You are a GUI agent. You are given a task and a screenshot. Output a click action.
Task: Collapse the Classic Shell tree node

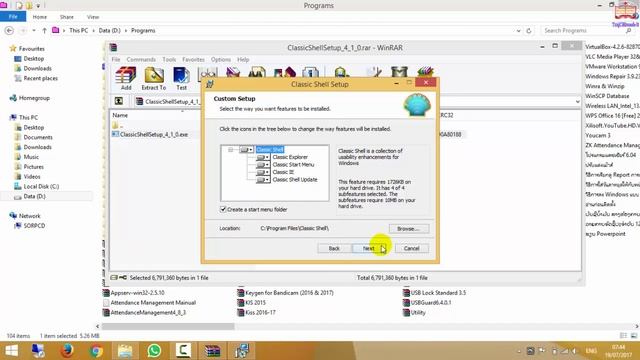coord(231,150)
